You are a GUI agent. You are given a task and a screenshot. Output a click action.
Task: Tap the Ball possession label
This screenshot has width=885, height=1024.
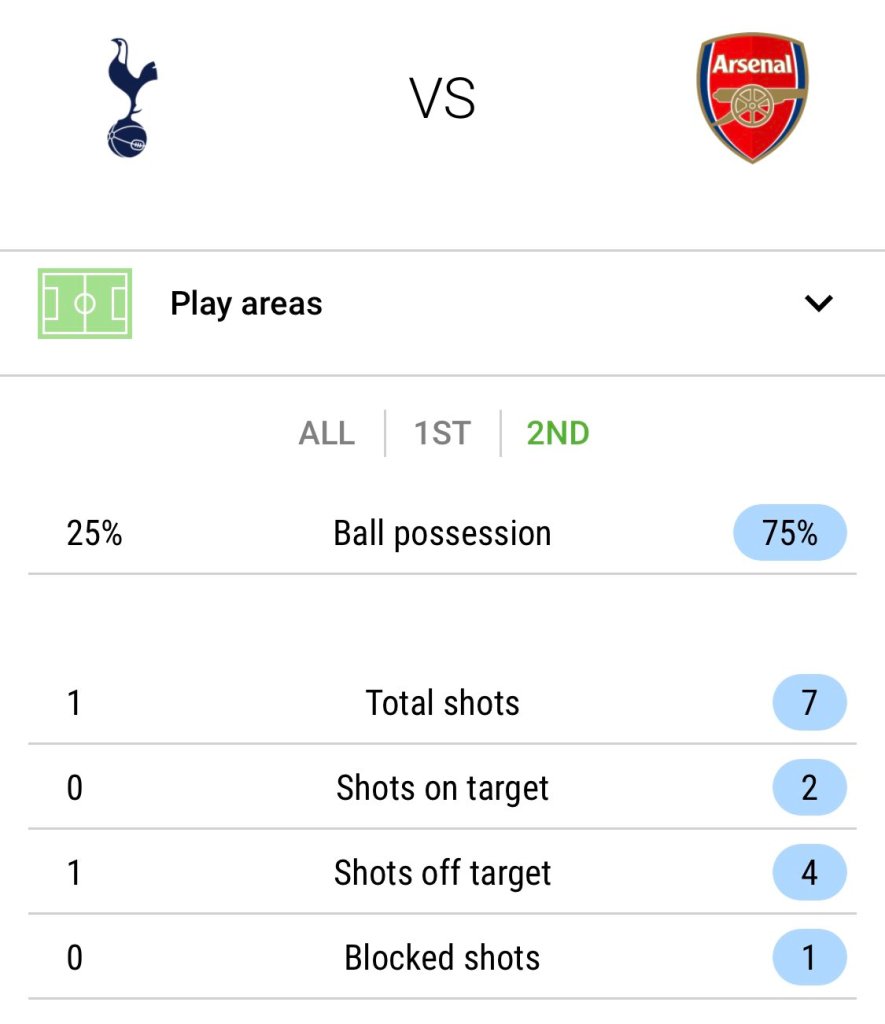coord(442,533)
